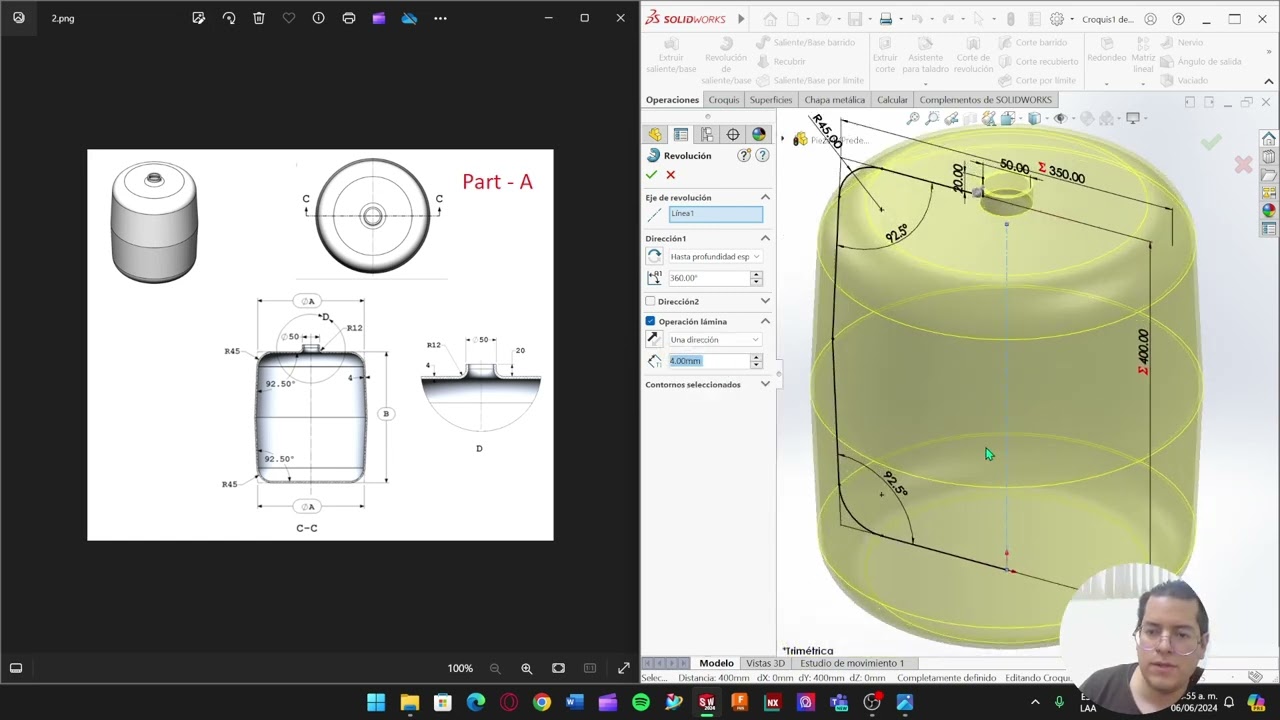
Task: Accept the Revolución feature with green checkmark
Action: pos(652,175)
